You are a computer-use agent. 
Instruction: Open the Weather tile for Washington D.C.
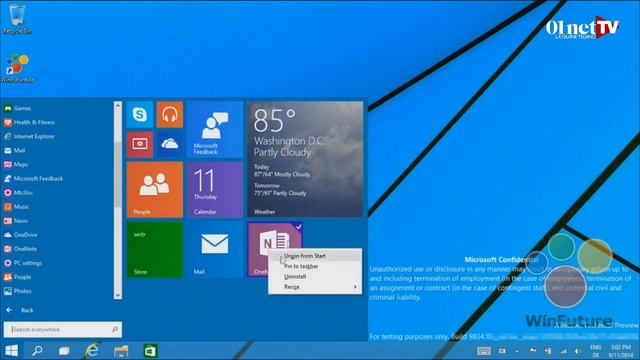pyautogui.click(x=305, y=159)
